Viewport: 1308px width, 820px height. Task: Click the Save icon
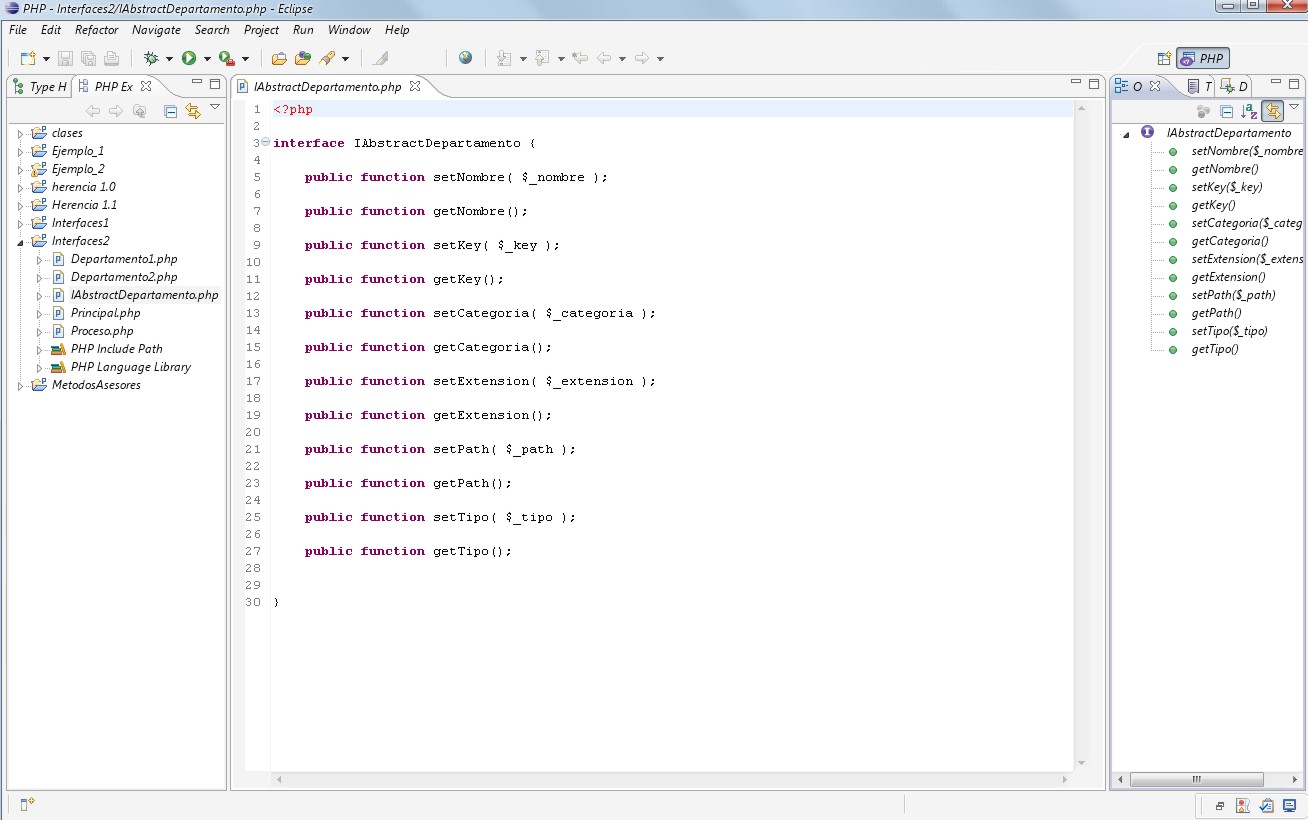pos(64,57)
